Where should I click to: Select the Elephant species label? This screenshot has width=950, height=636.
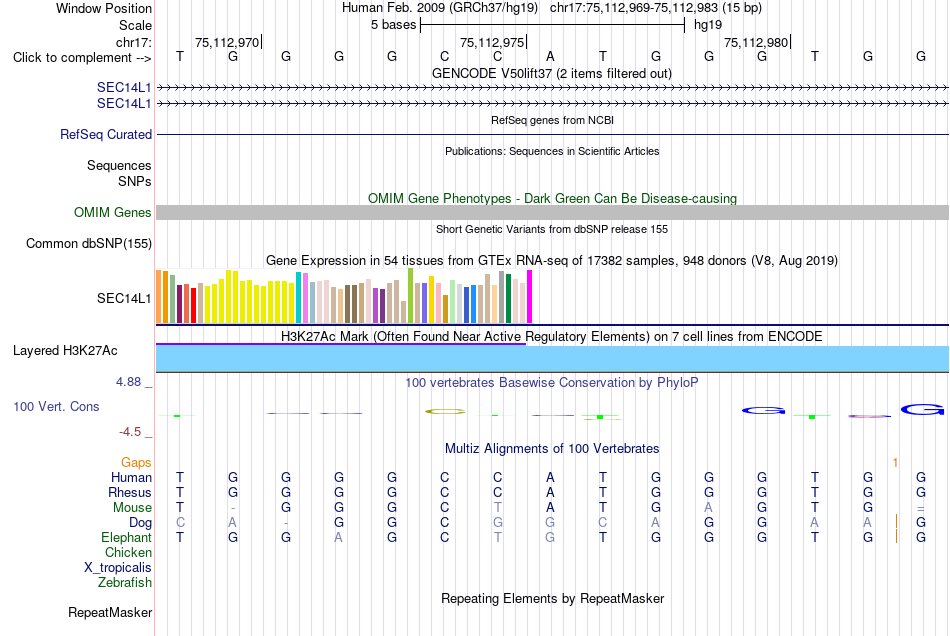pyautogui.click(x=126, y=537)
